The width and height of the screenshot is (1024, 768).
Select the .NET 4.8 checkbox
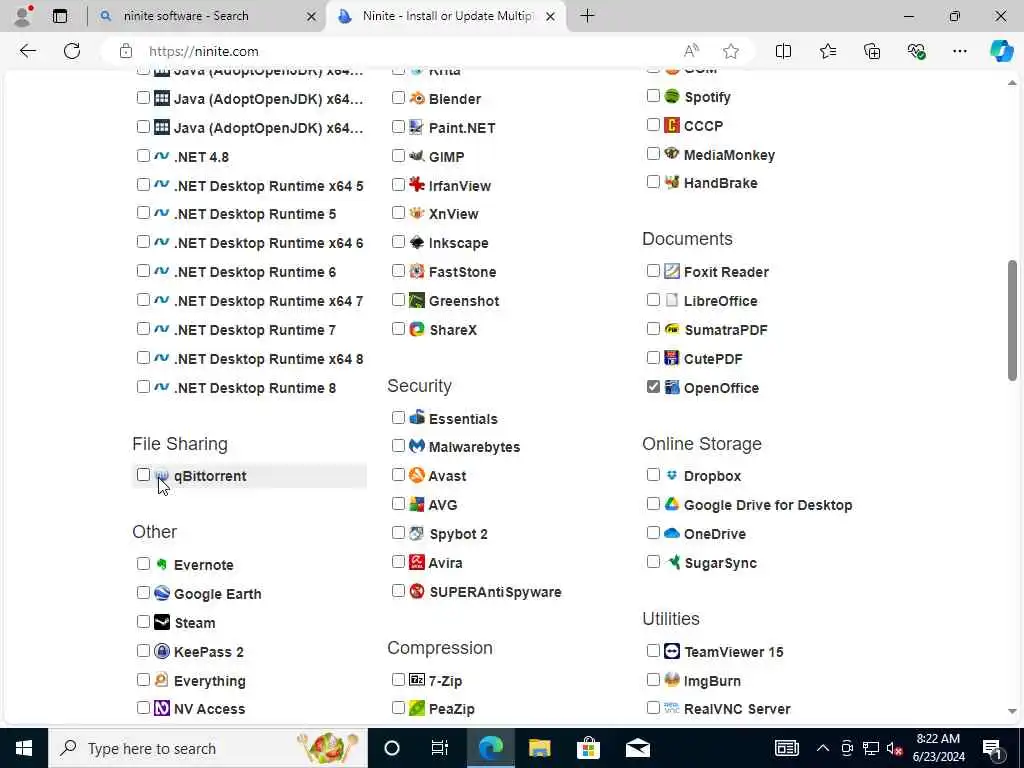tap(144, 155)
